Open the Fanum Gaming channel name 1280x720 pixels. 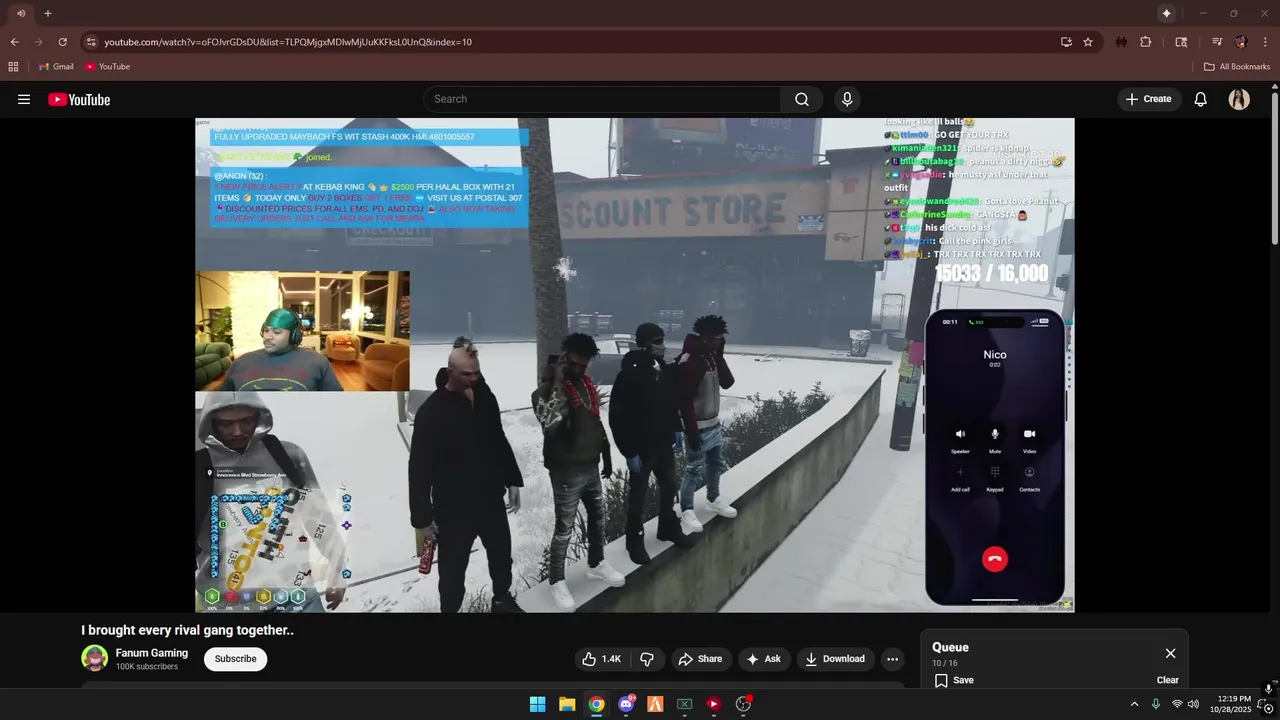click(152, 653)
